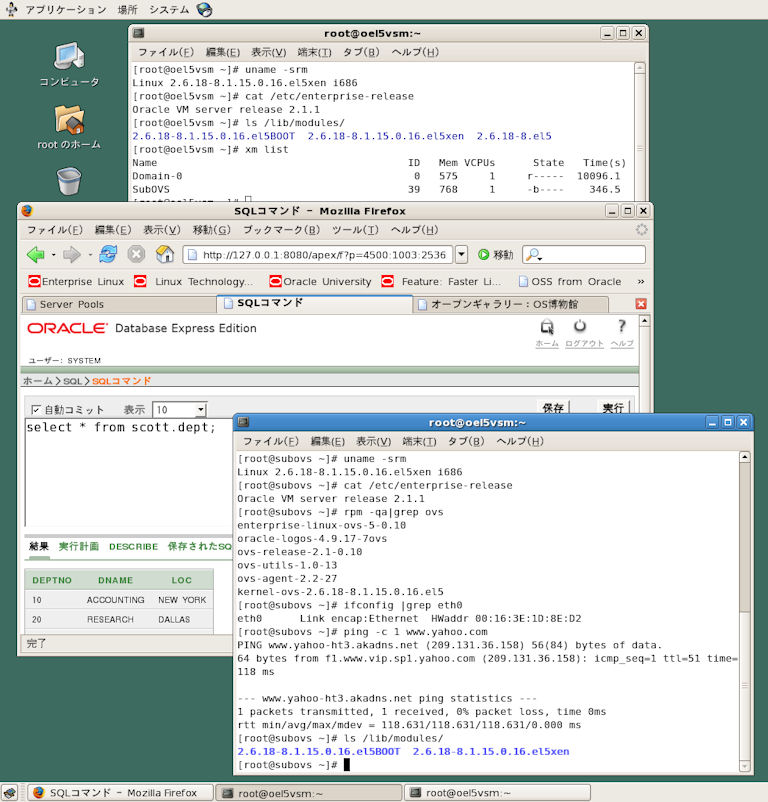Click into the SQL command text area
768x802 pixels.
click(x=128, y=473)
